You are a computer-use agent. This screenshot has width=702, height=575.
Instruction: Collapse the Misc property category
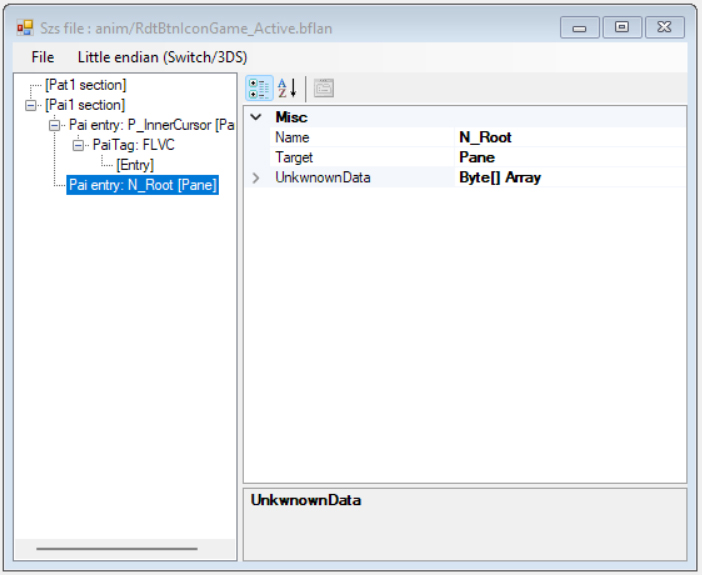click(256, 117)
